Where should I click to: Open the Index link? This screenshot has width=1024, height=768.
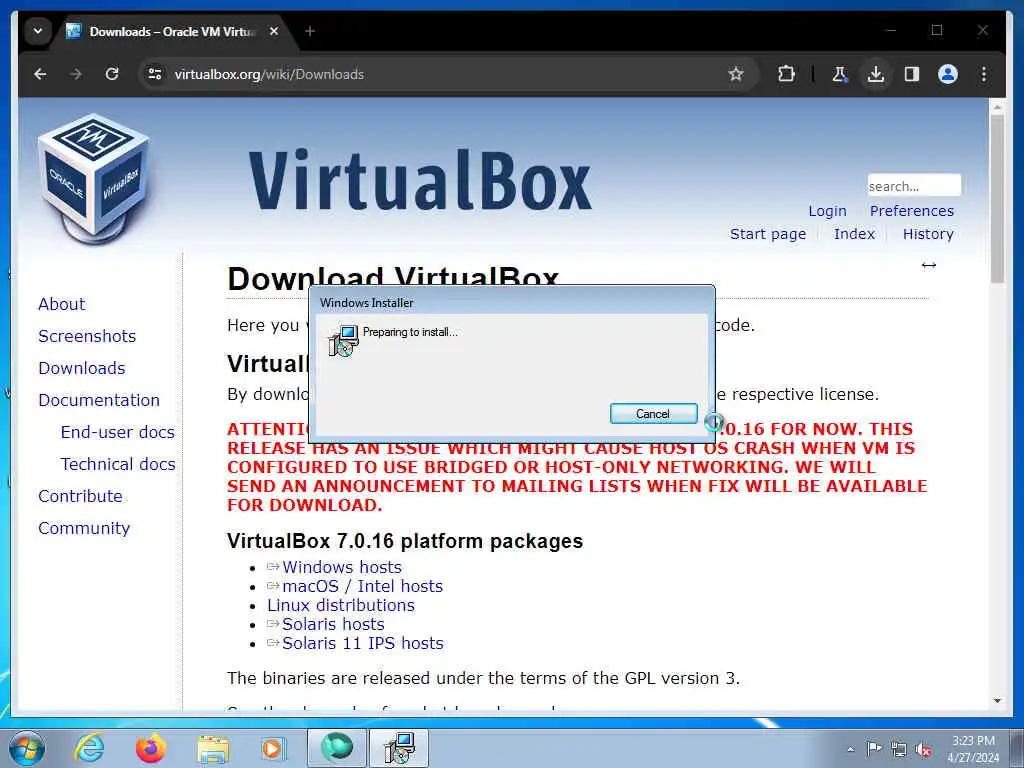tap(854, 234)
